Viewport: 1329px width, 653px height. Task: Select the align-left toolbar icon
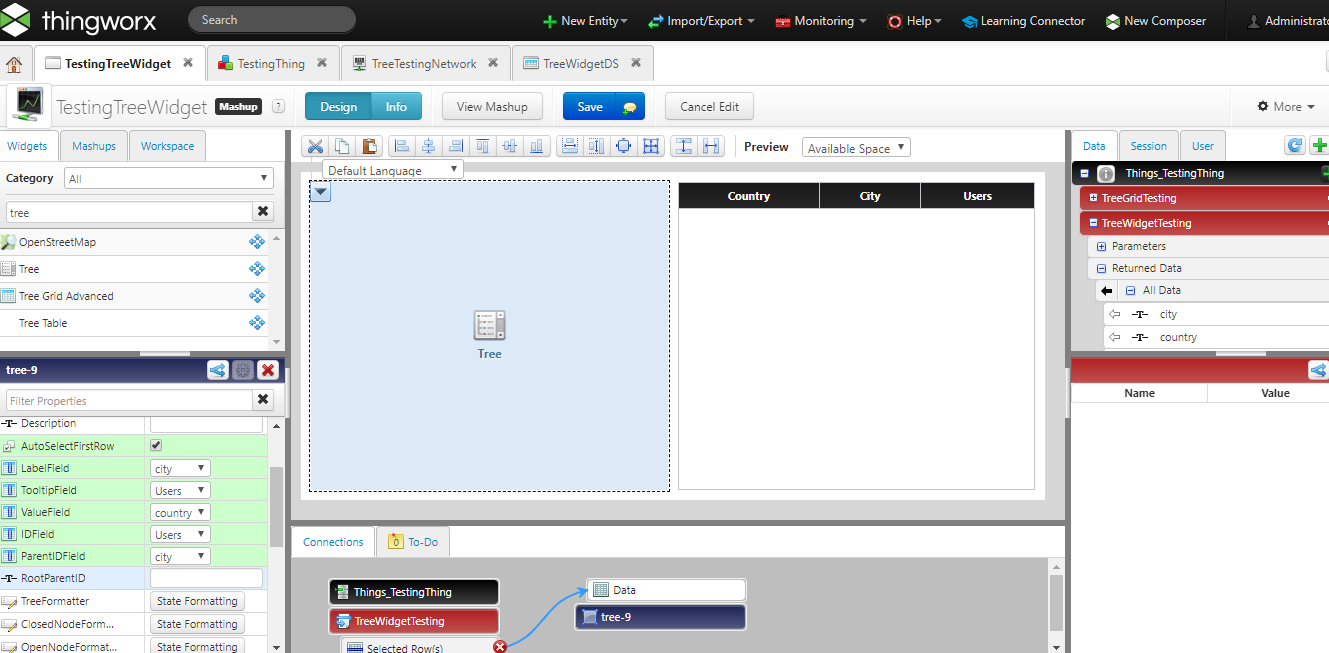click(x=401, y=145)
